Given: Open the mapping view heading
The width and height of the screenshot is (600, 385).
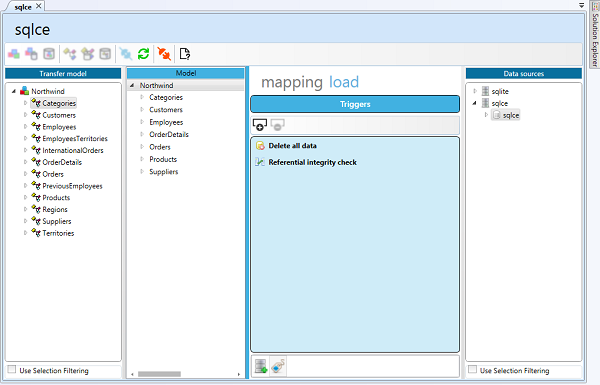Looking at the screenshot, I should (292, 82).
